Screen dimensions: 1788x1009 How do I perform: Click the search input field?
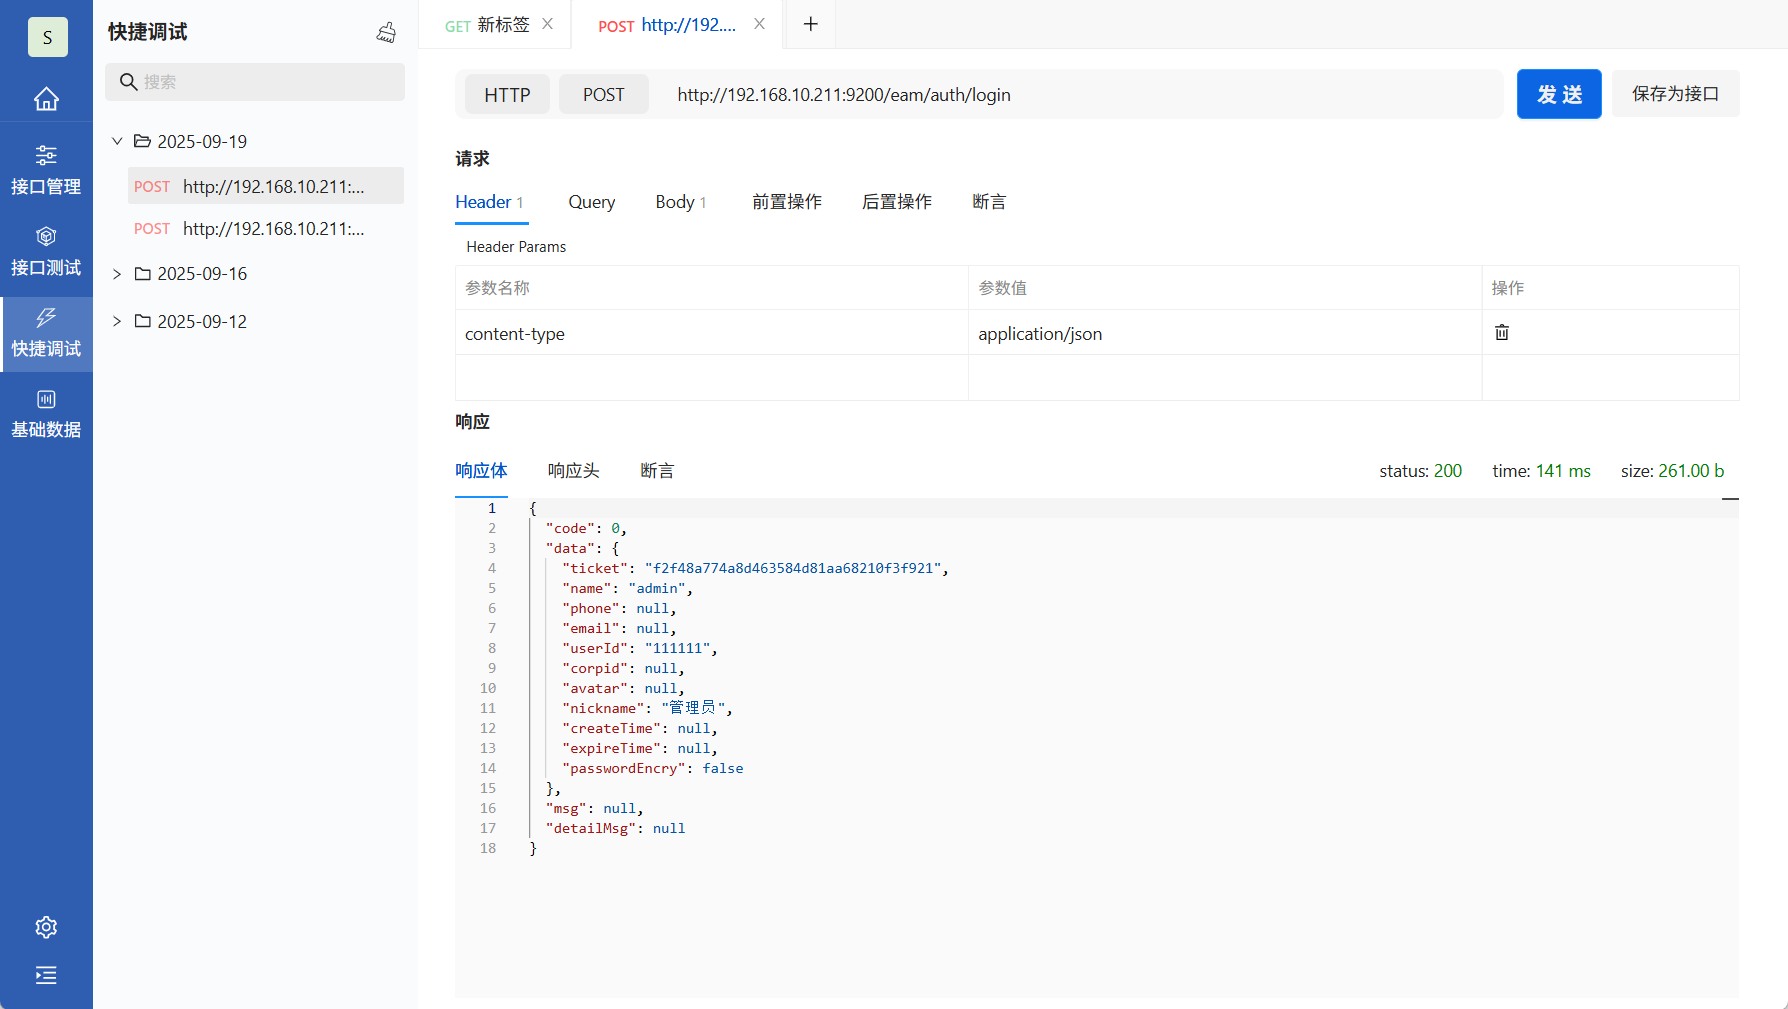tap(255, 82)
